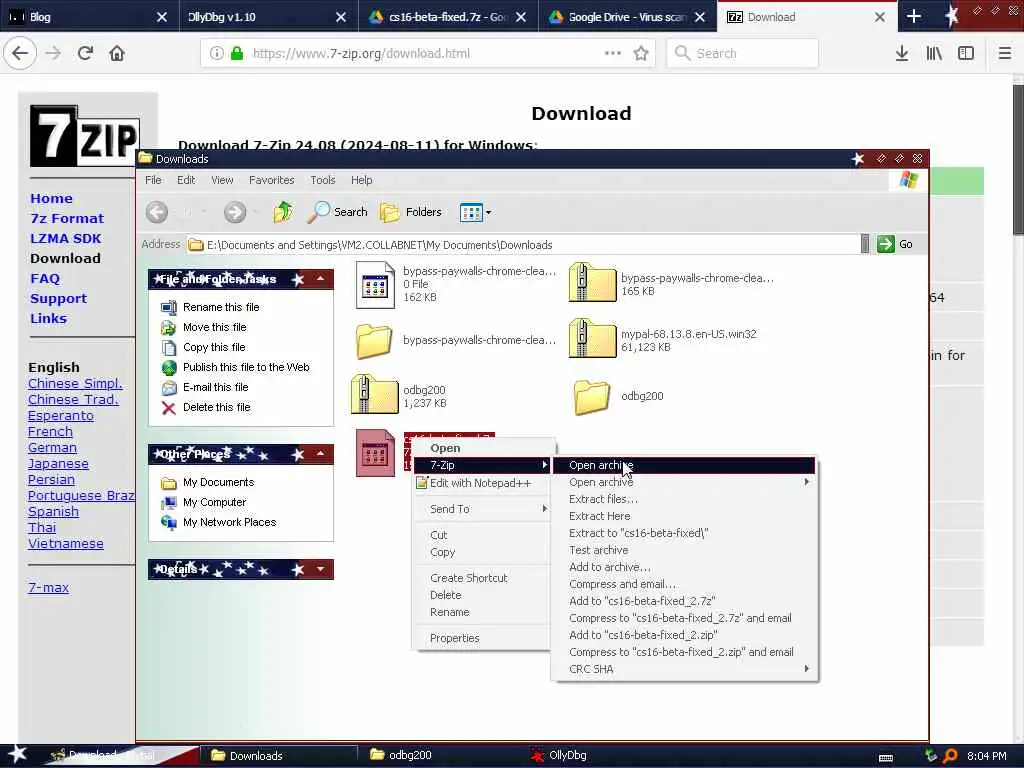
Task: Open a new browser tab with plus
Action: [x=914, y=16]
